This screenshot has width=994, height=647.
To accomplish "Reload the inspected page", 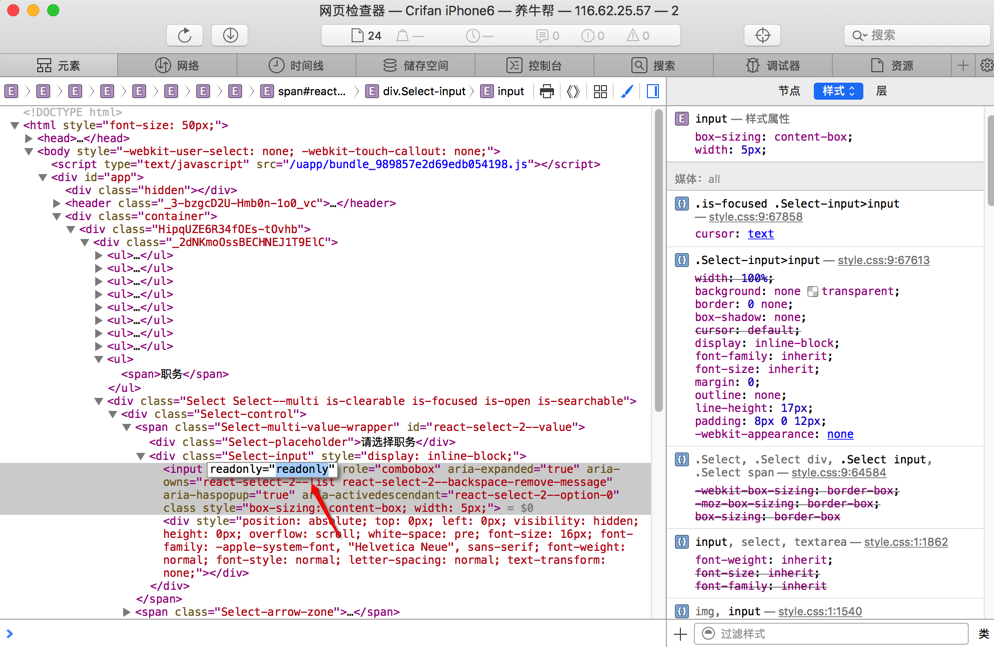I will point(184,35).
